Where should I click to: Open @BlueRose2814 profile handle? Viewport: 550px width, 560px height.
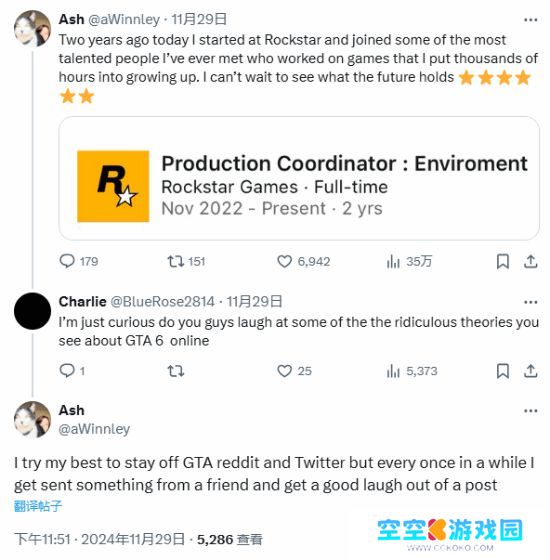pyautogui.click(x=162, y=302)
